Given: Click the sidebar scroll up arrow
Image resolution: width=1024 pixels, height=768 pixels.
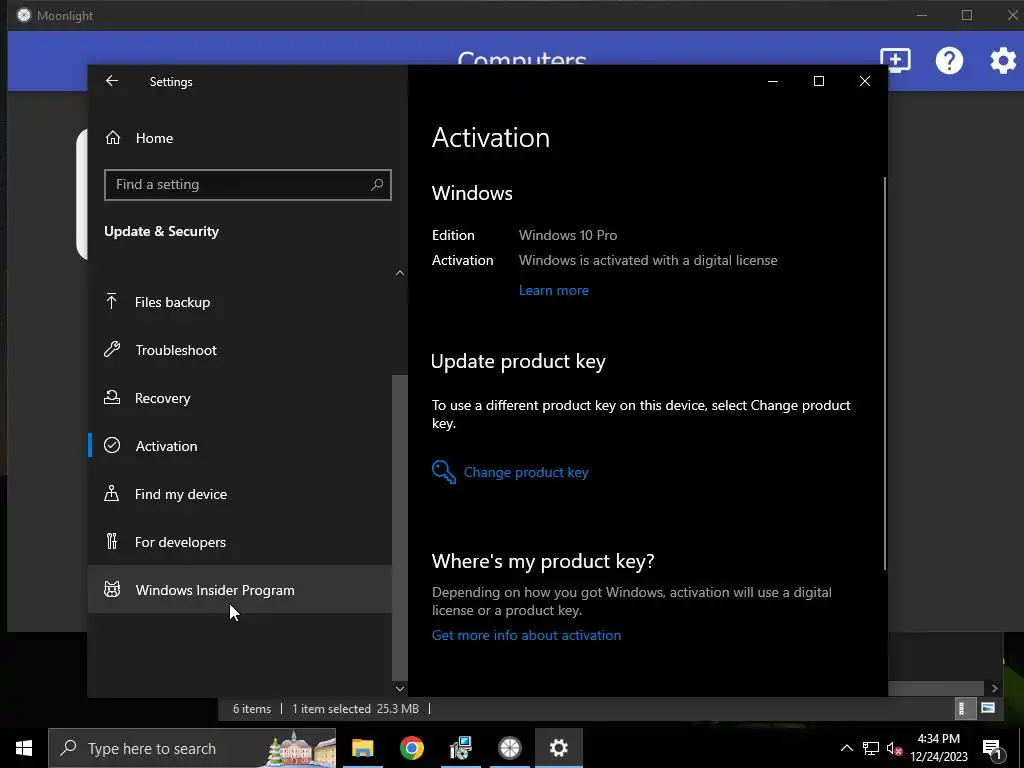Looking at the screenshot, I should click(400, 273).
